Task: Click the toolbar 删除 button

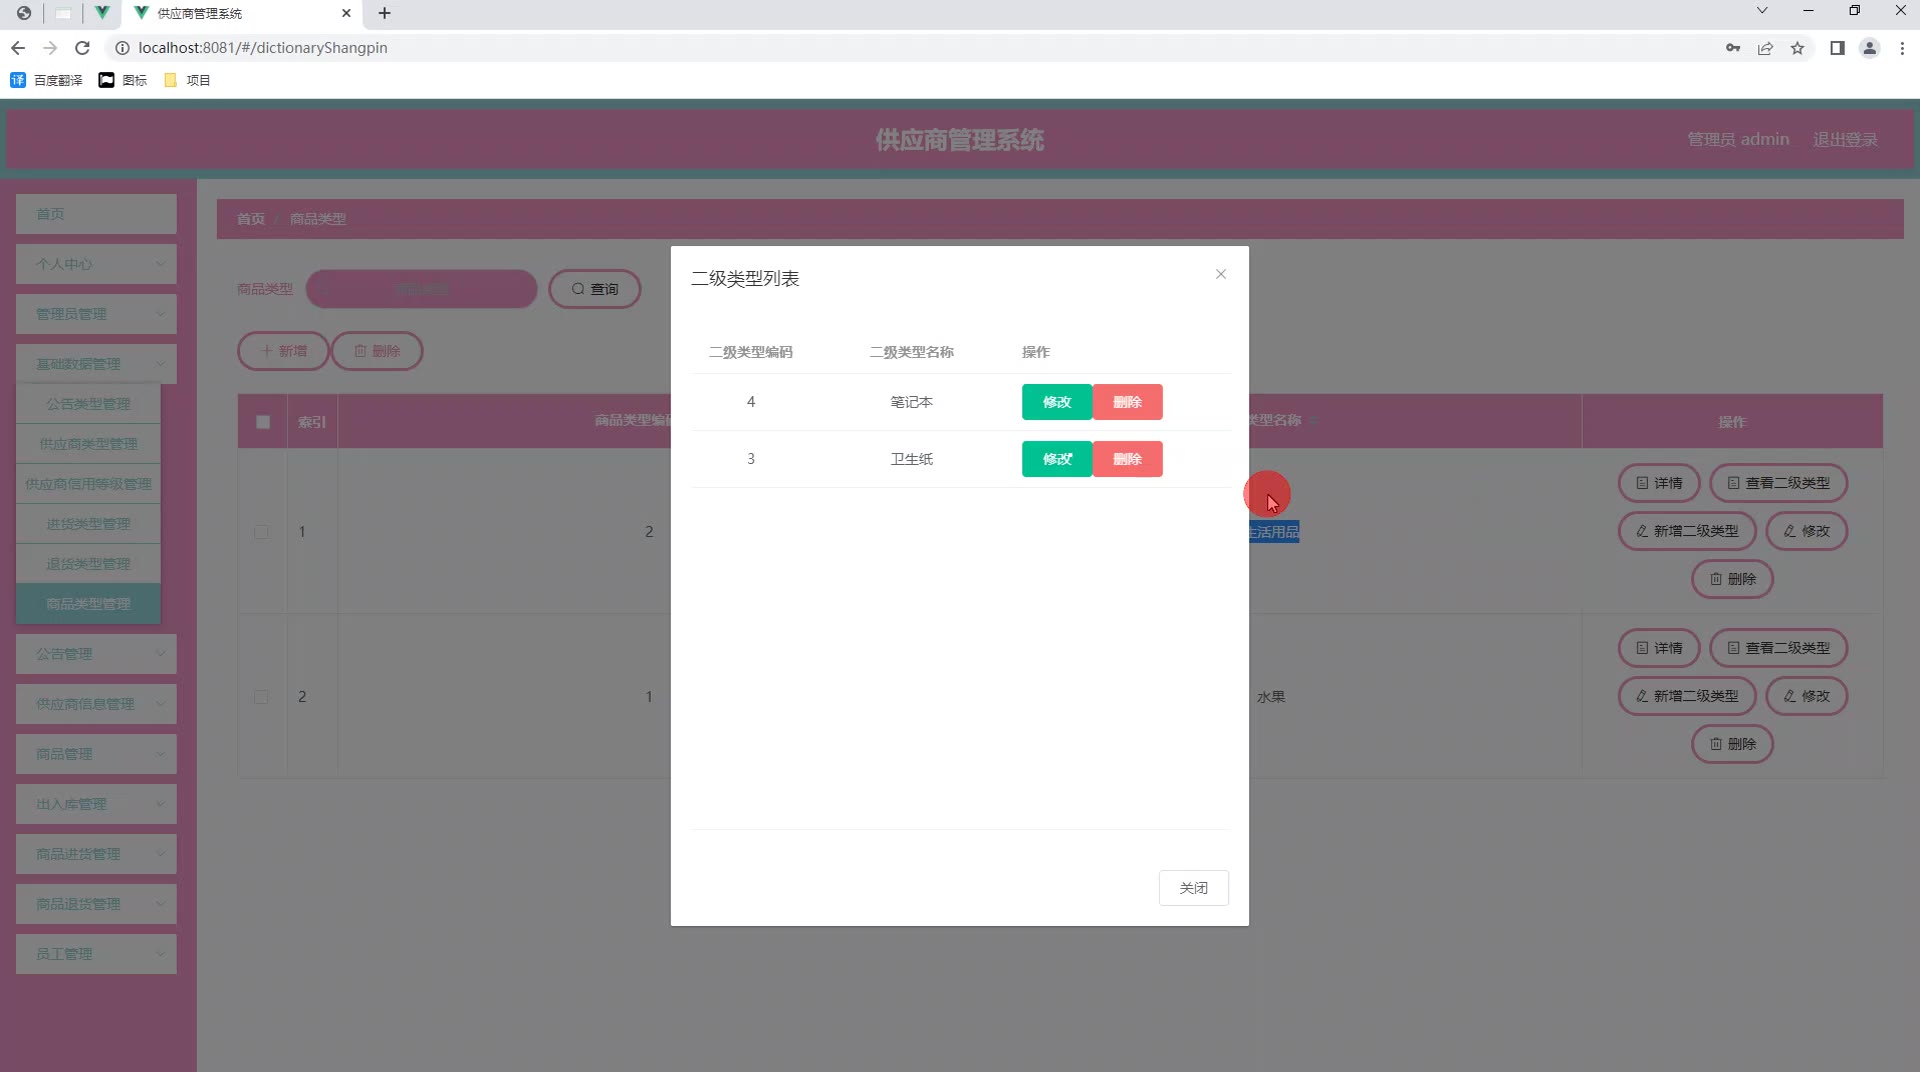Action: coord(377,351)
